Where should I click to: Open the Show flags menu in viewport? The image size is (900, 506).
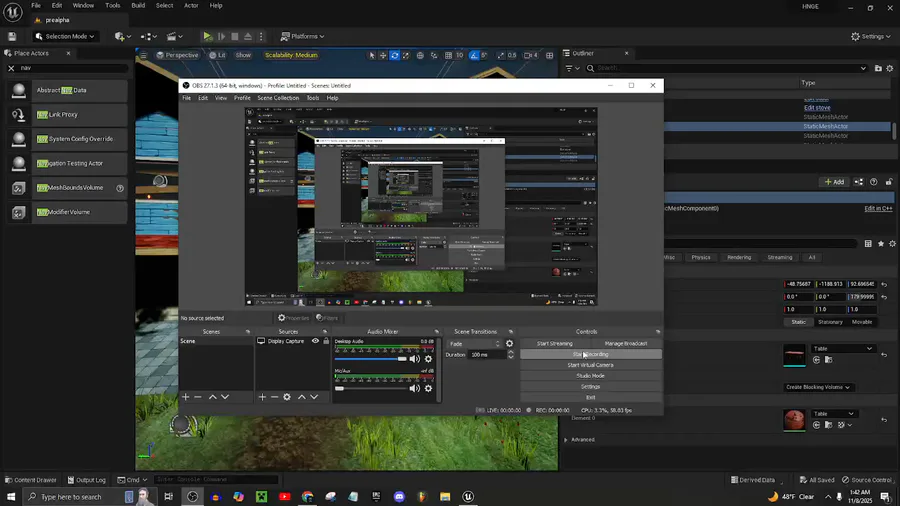(243, 55)
